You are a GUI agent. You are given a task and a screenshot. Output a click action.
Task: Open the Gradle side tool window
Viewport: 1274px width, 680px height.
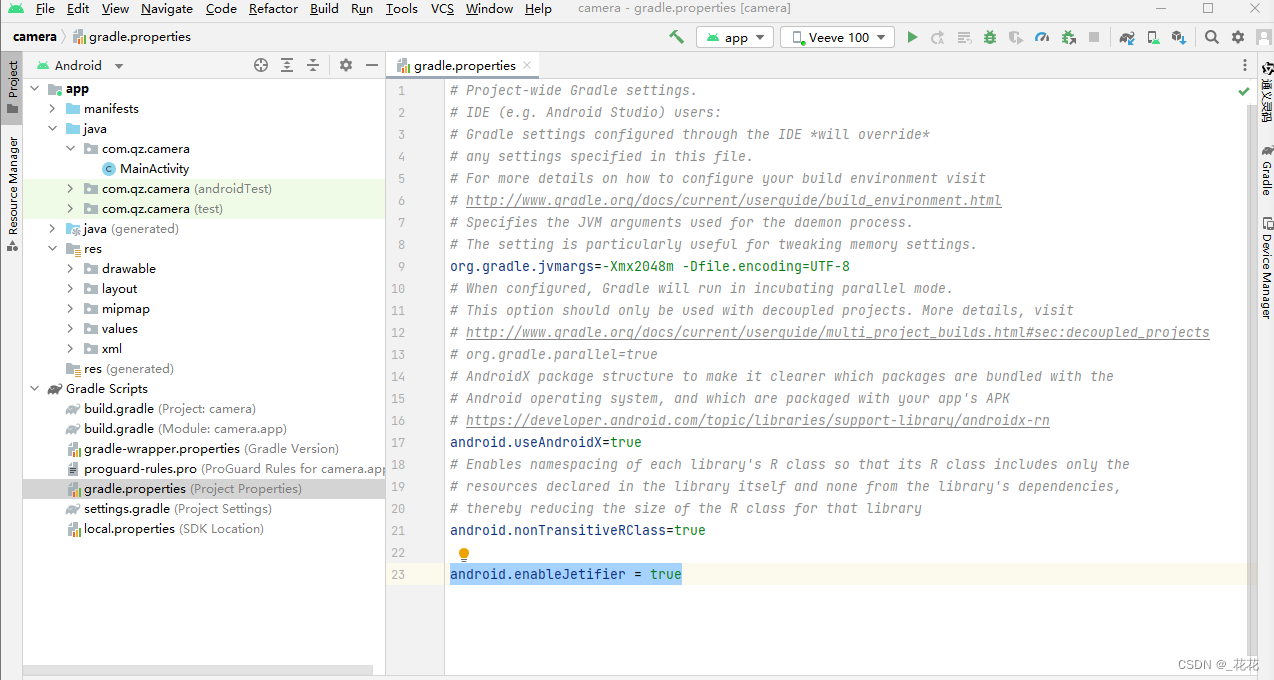point(1266,170)
